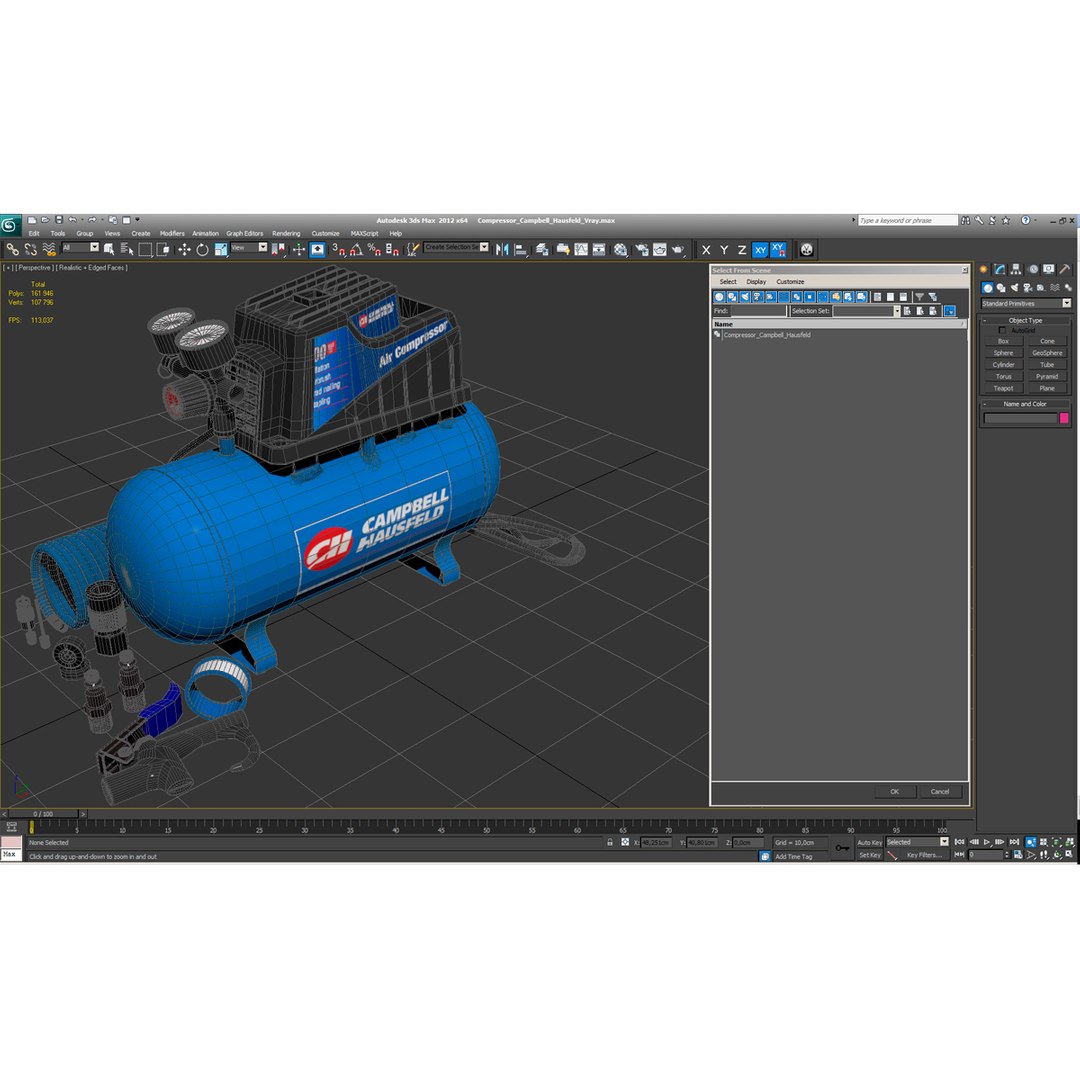Select Compressor_Campbell_Hausfeld in the list

coord(767,335)
